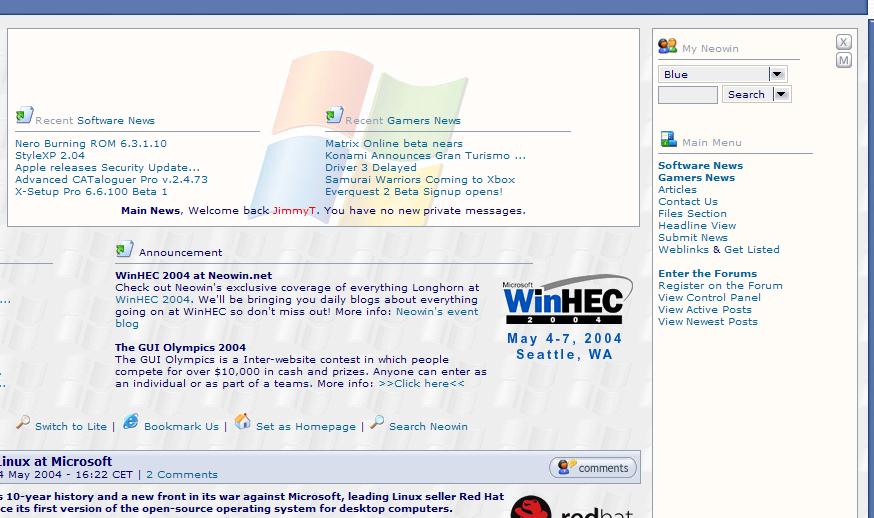874x518 pixels.
Task: Click the Bookmark Us Internet Explorer icon
Action: pos(130,422)
